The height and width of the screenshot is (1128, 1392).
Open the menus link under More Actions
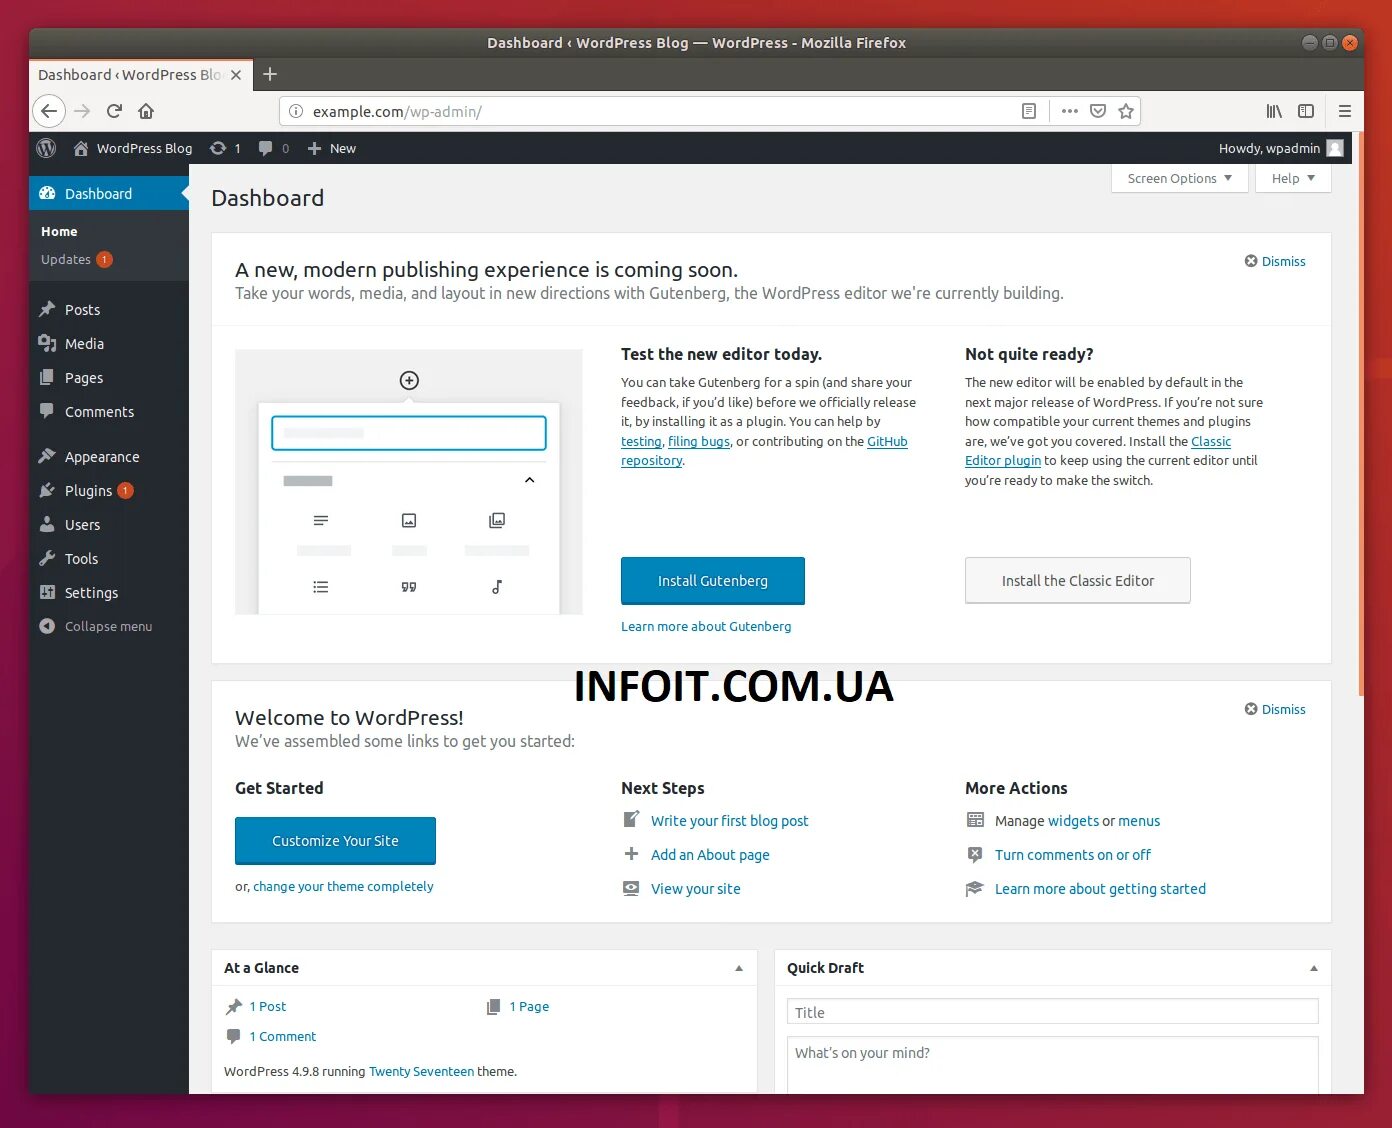(x=1139, y=821)
